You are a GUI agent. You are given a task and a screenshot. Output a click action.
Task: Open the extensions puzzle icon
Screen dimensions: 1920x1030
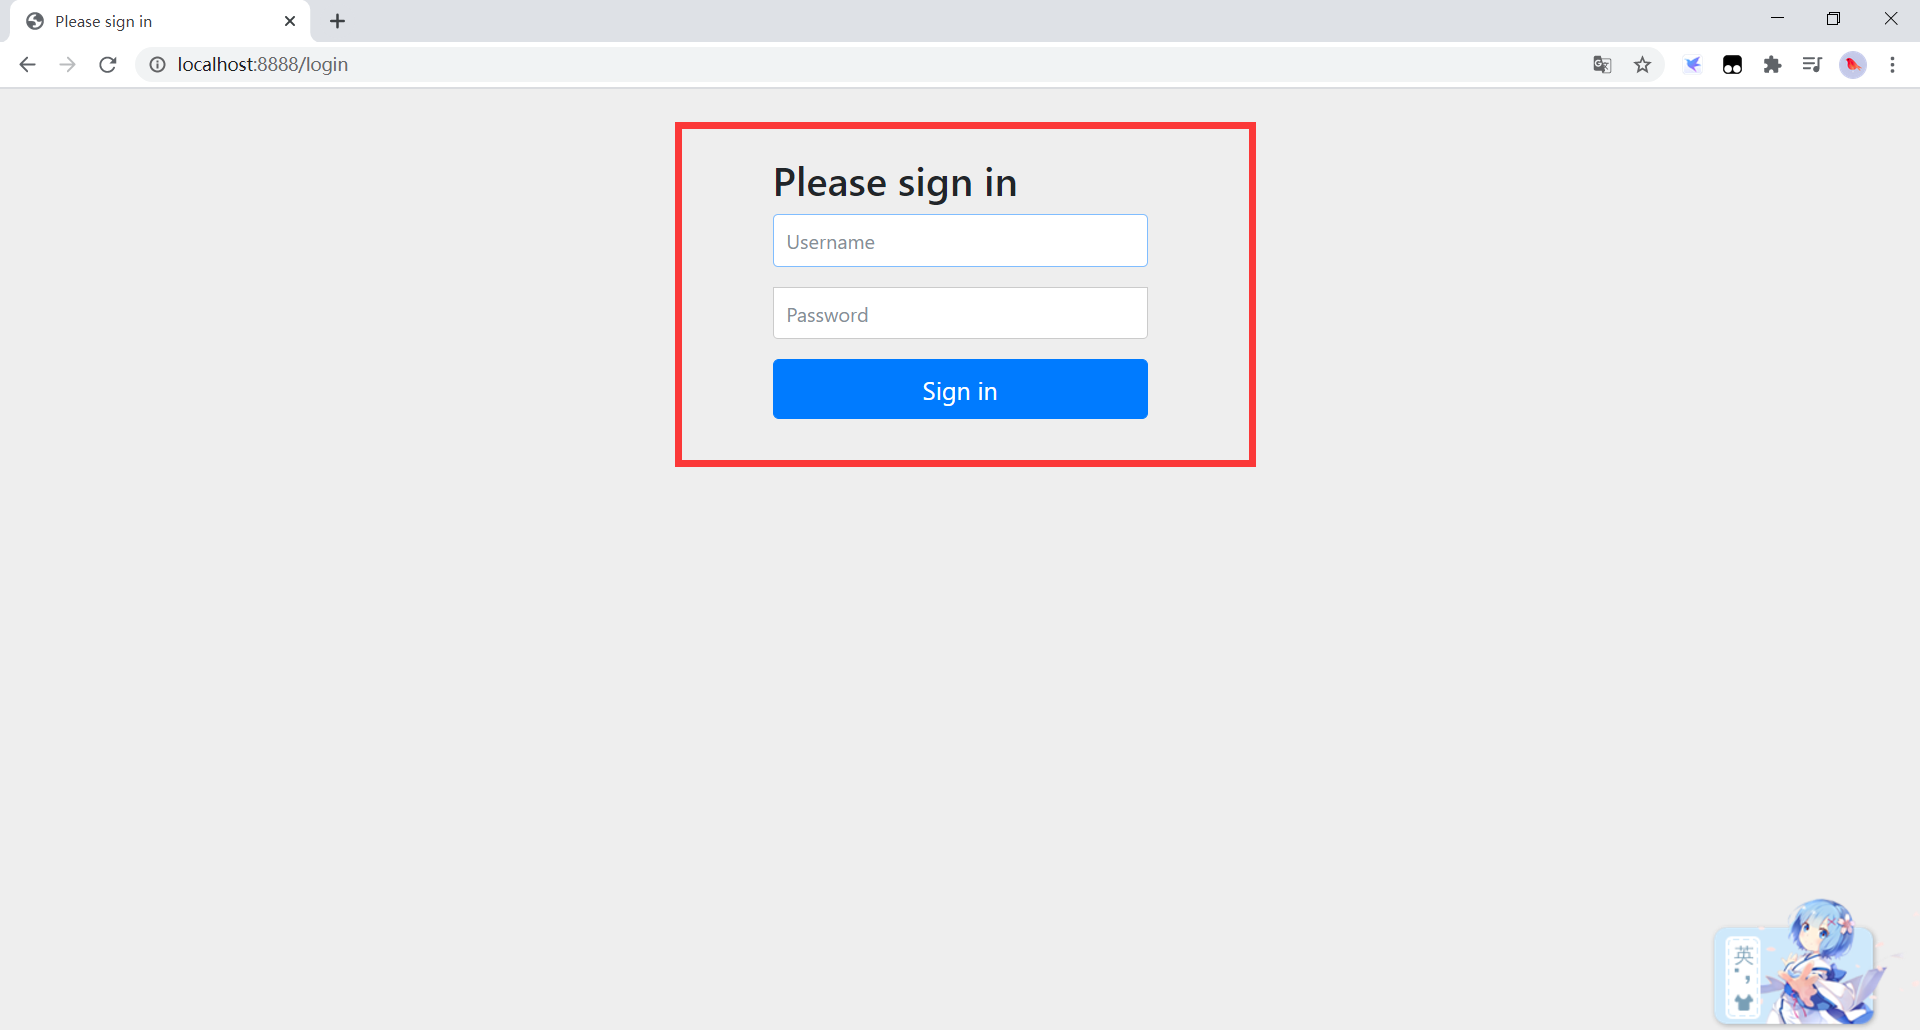(1772, 65)
